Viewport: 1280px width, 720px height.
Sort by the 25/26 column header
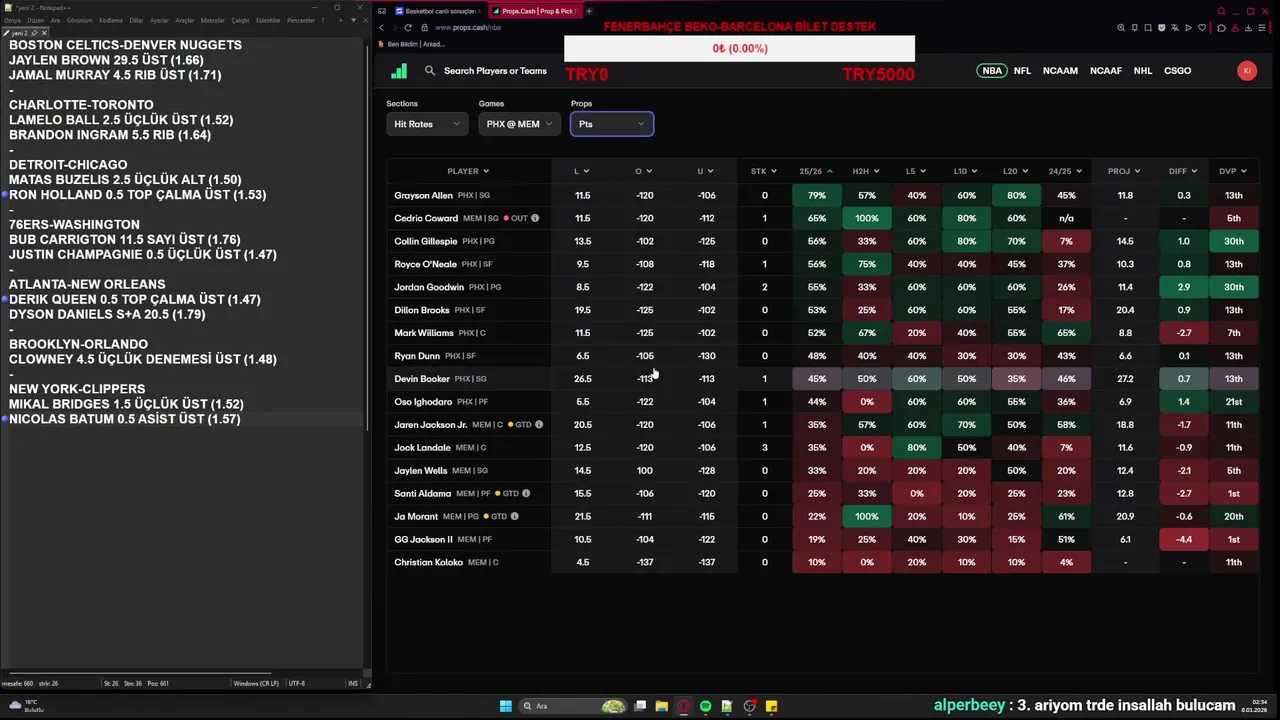[x=816, y=171]
